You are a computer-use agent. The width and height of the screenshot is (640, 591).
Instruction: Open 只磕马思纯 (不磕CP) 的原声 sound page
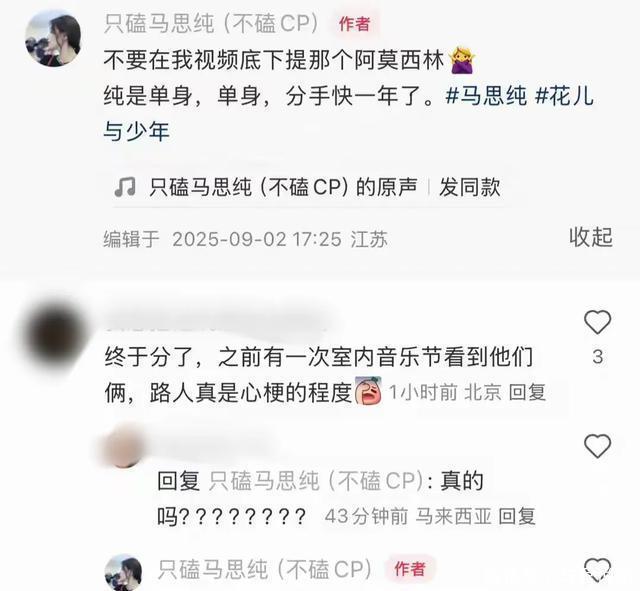pyautogui.click(x=283, y=187)
